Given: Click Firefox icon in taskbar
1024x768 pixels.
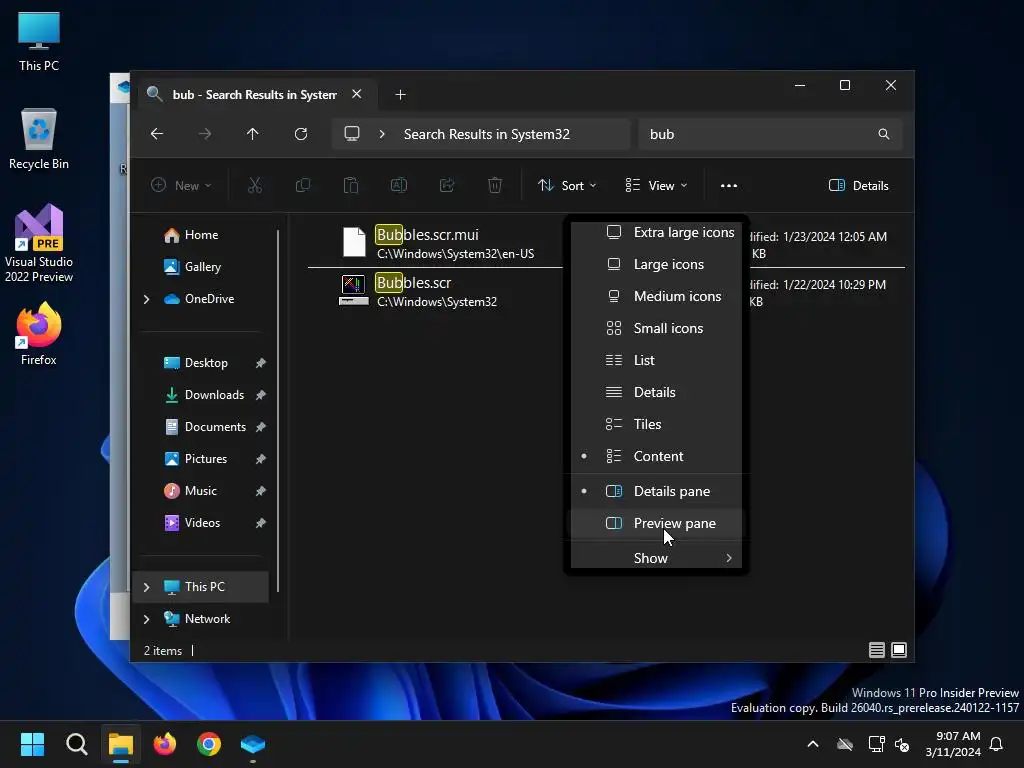Looking at the screenshot, I should pyautogui.click(x=165, y=744).
